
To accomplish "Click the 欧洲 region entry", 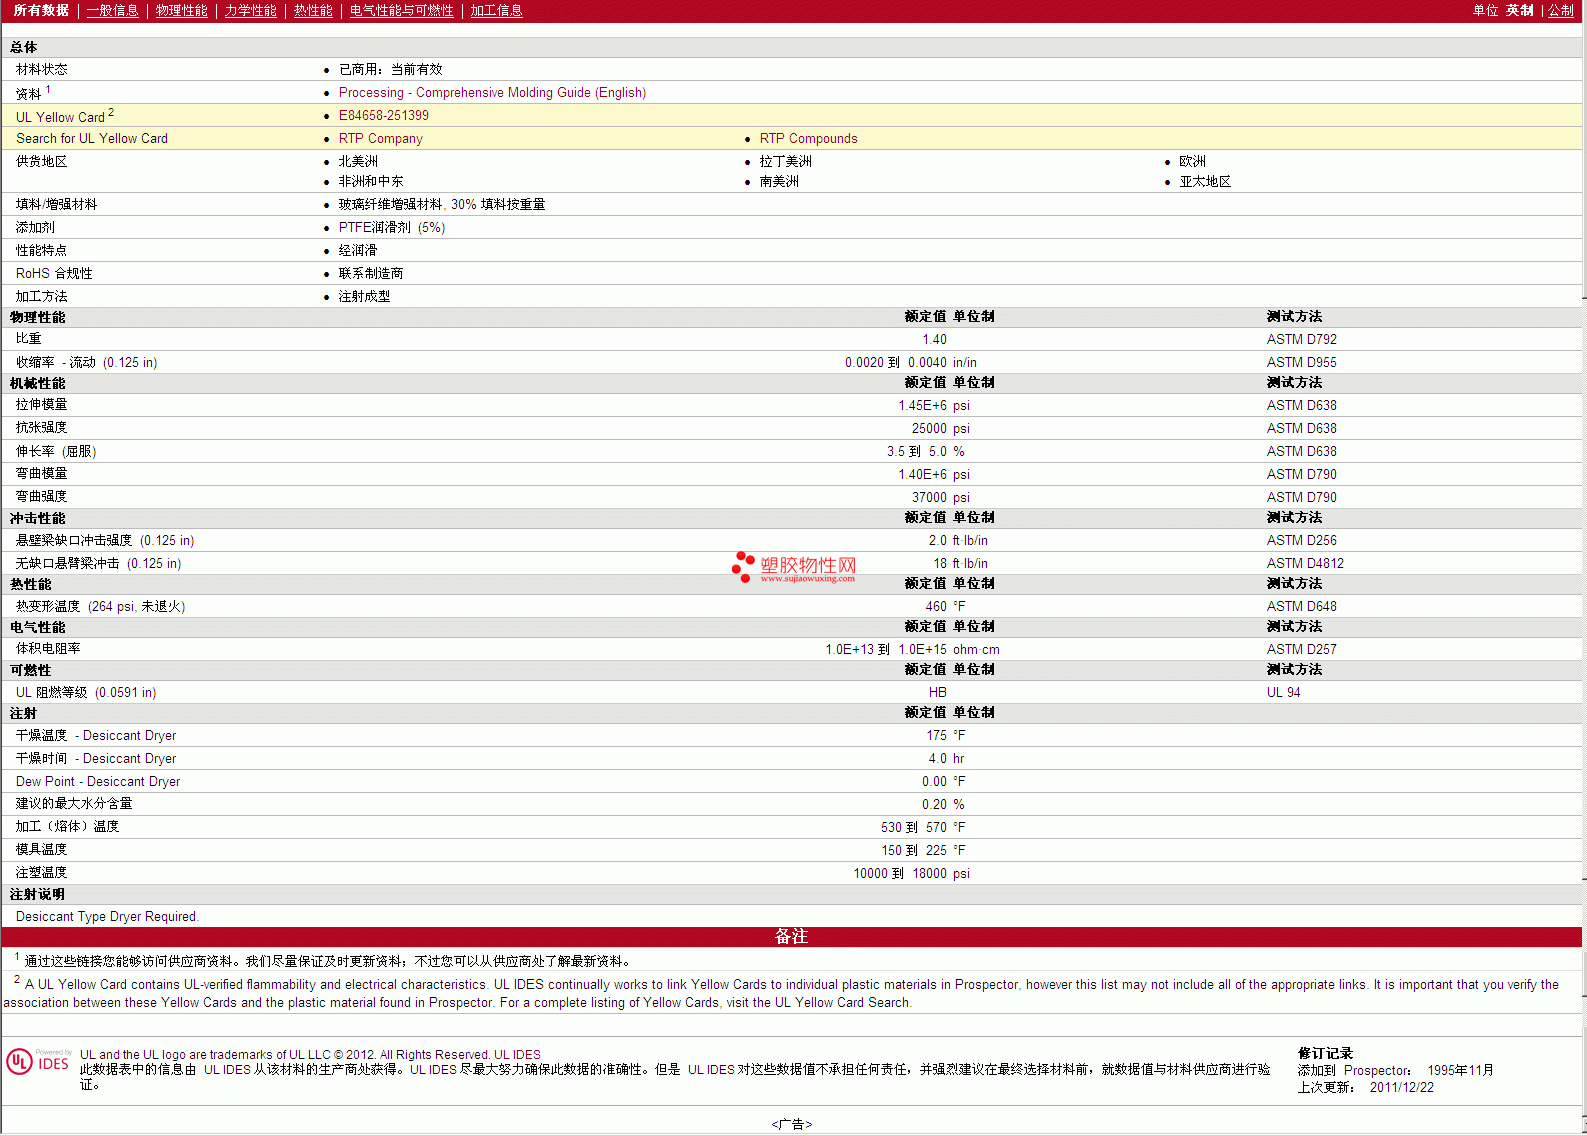I will (1192, 162).
